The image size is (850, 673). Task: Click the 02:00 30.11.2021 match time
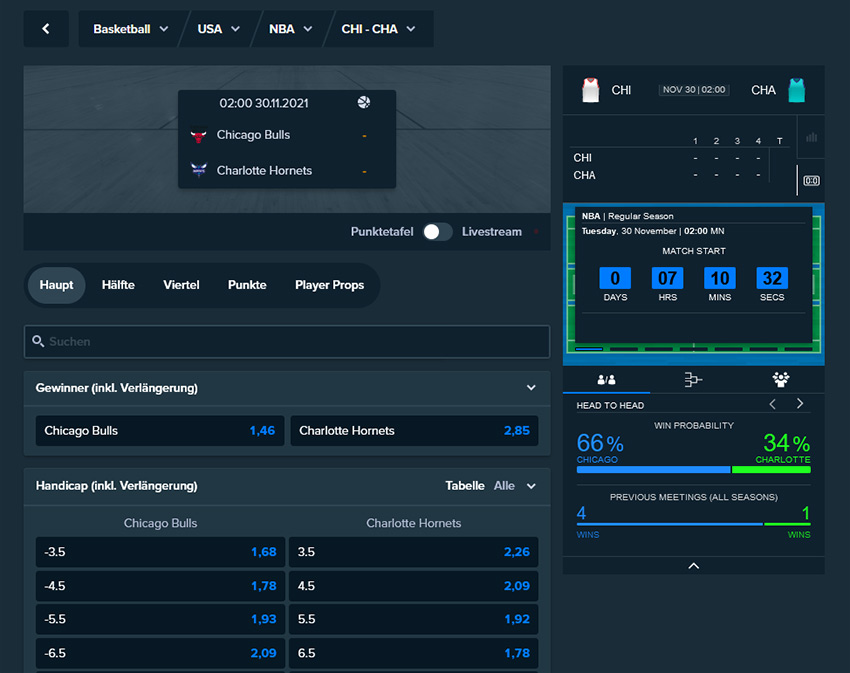(x=263, y=103)
